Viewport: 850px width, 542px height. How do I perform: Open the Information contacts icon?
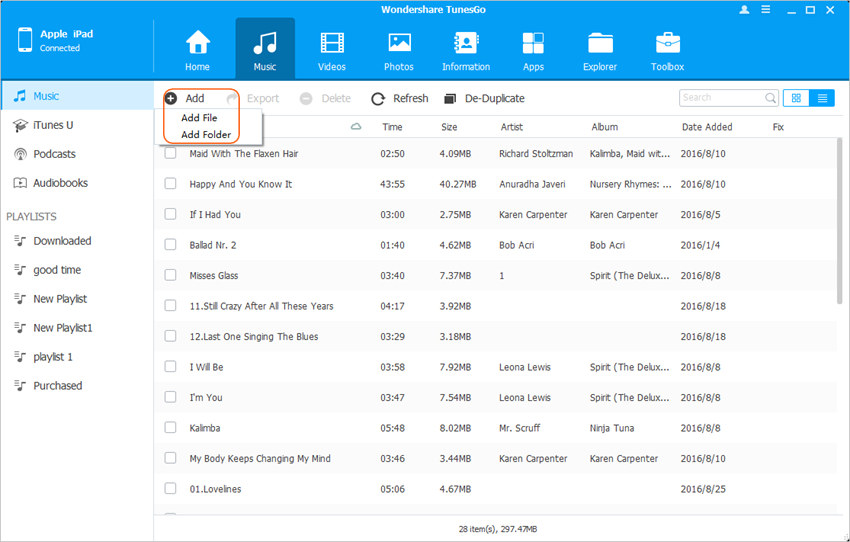[466, 44]
